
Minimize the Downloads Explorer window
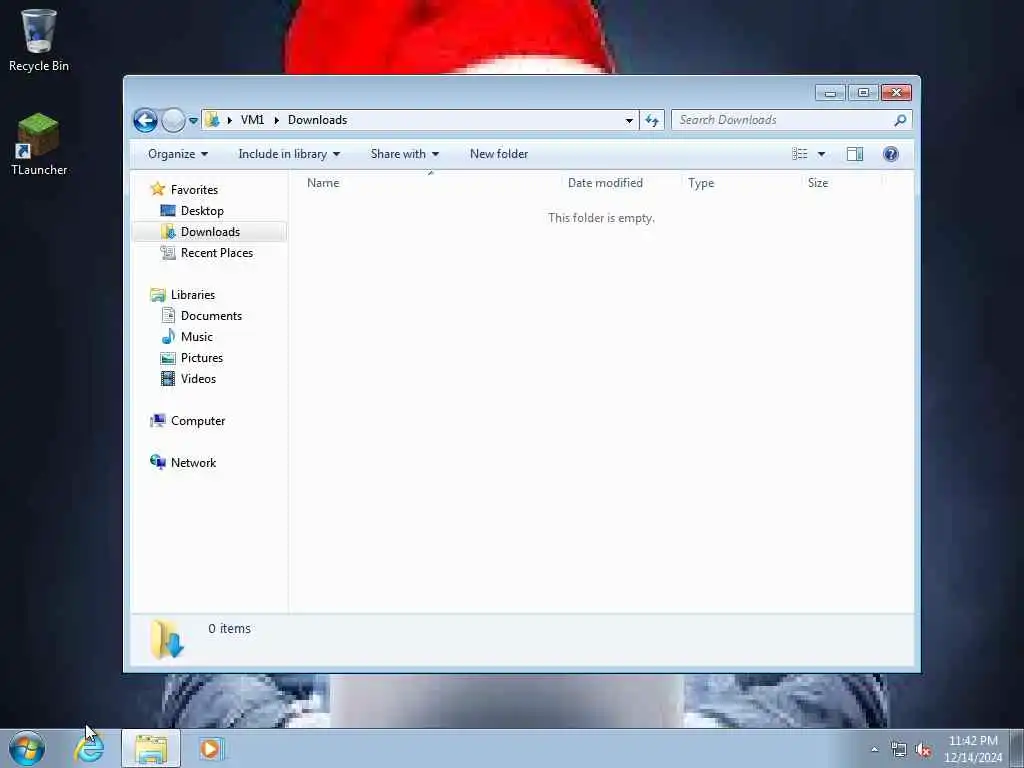[x=830, y=93]
